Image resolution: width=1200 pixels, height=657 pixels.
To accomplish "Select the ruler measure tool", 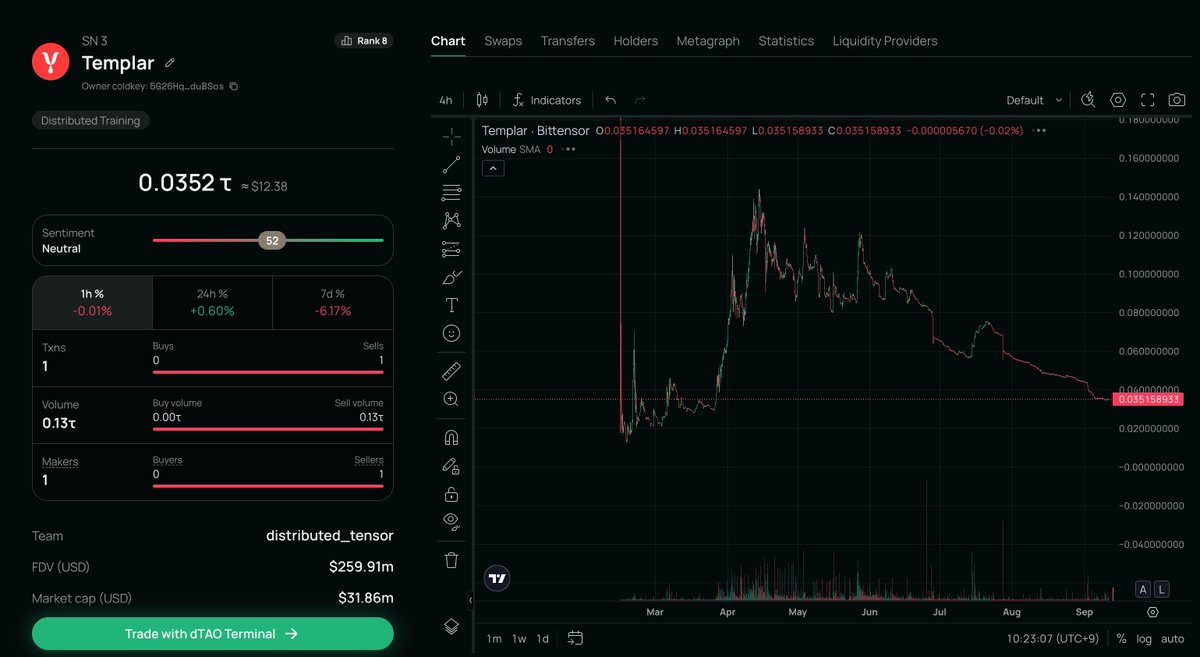I will 451,371.
